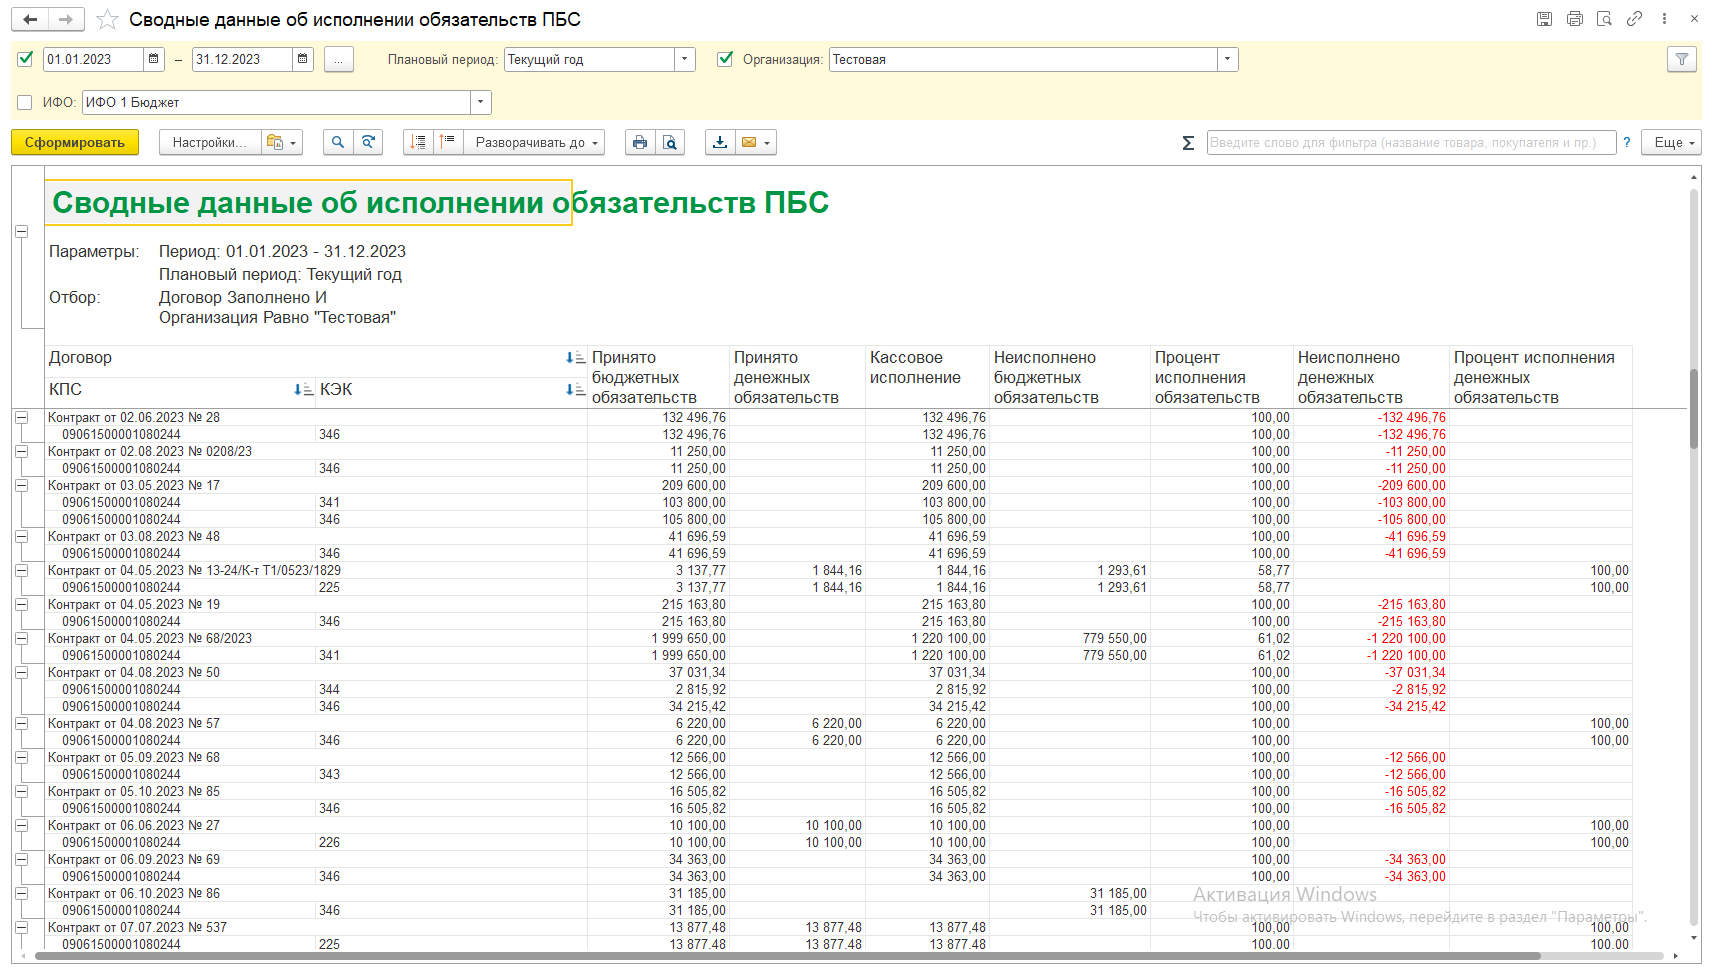Viewport: 1720px width, 974px height.
Task: Collapse Контракт от 03.05.2023 № 17 group
Action: coord(21,486)
